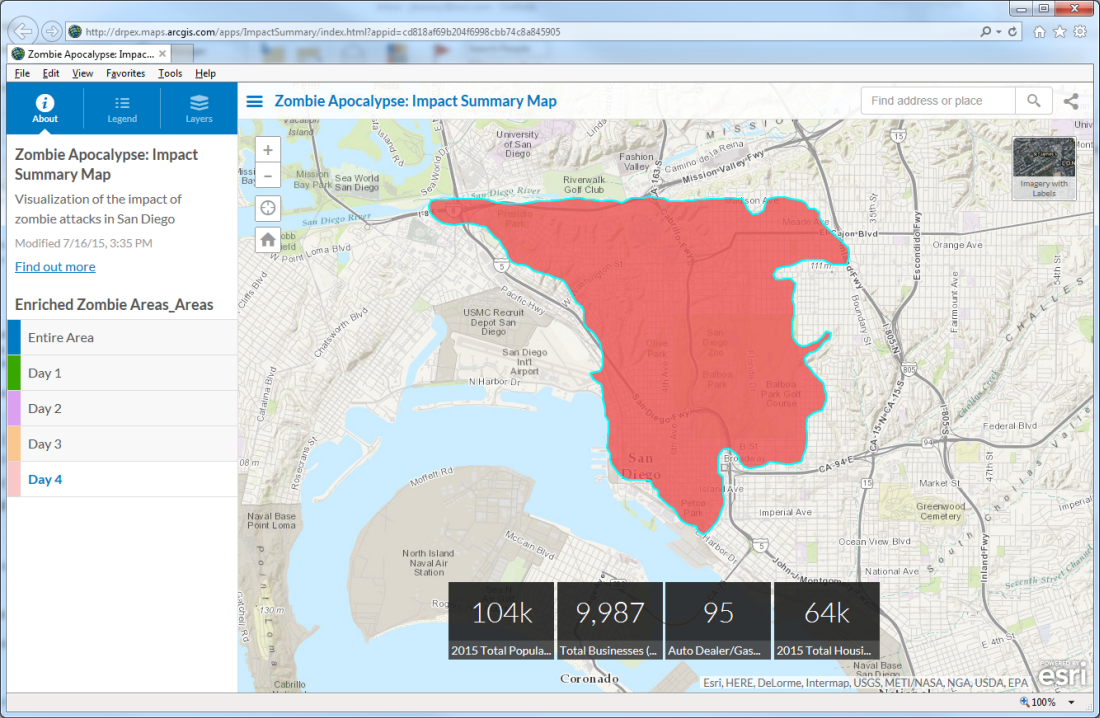1100x718 pixels.
Task: Toggle the hamburger menu icon
Action: (x=255, y=101)
